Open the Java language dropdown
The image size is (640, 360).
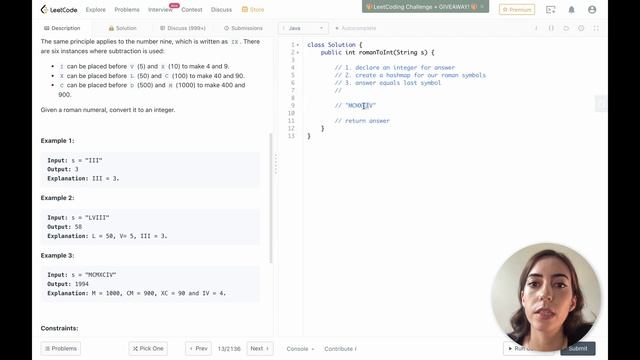(x=303, y=28)
